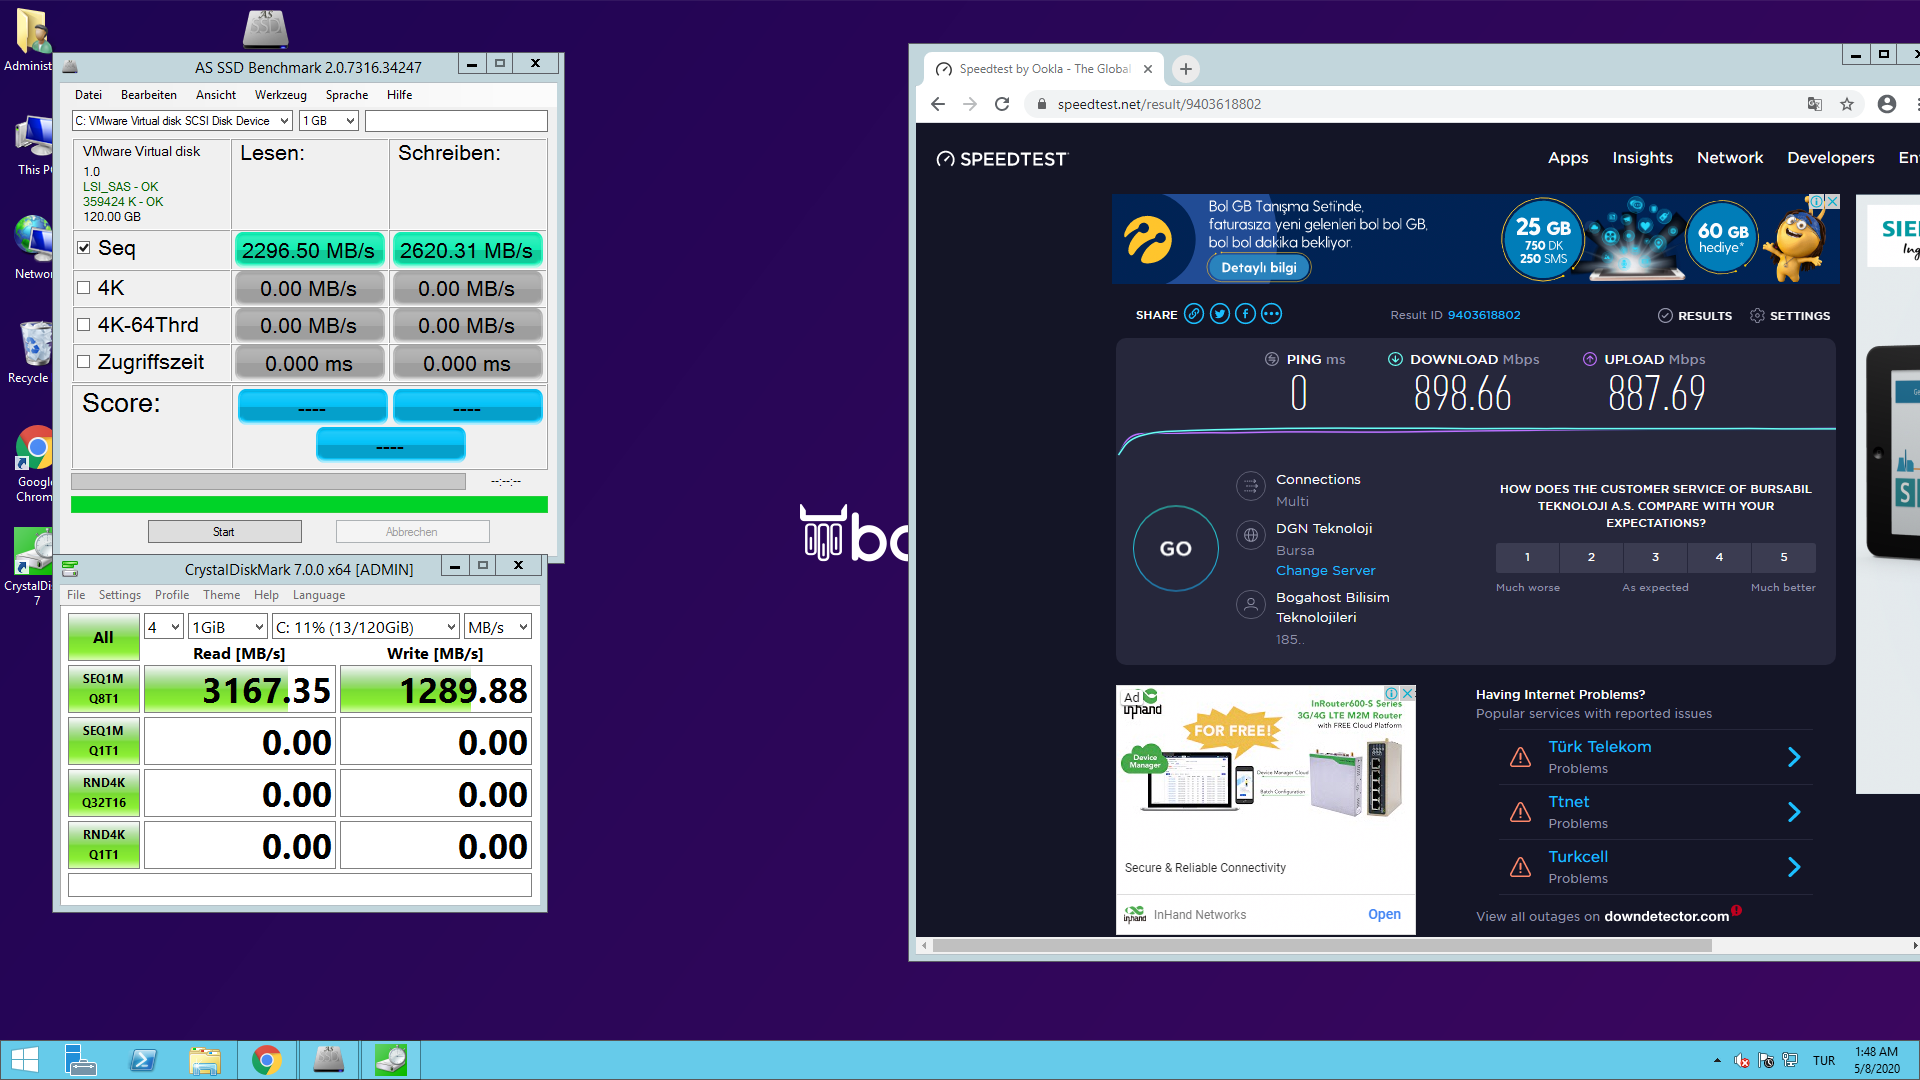
Task: Open CrystalDiskMark Profile menu
Action: 172,595
